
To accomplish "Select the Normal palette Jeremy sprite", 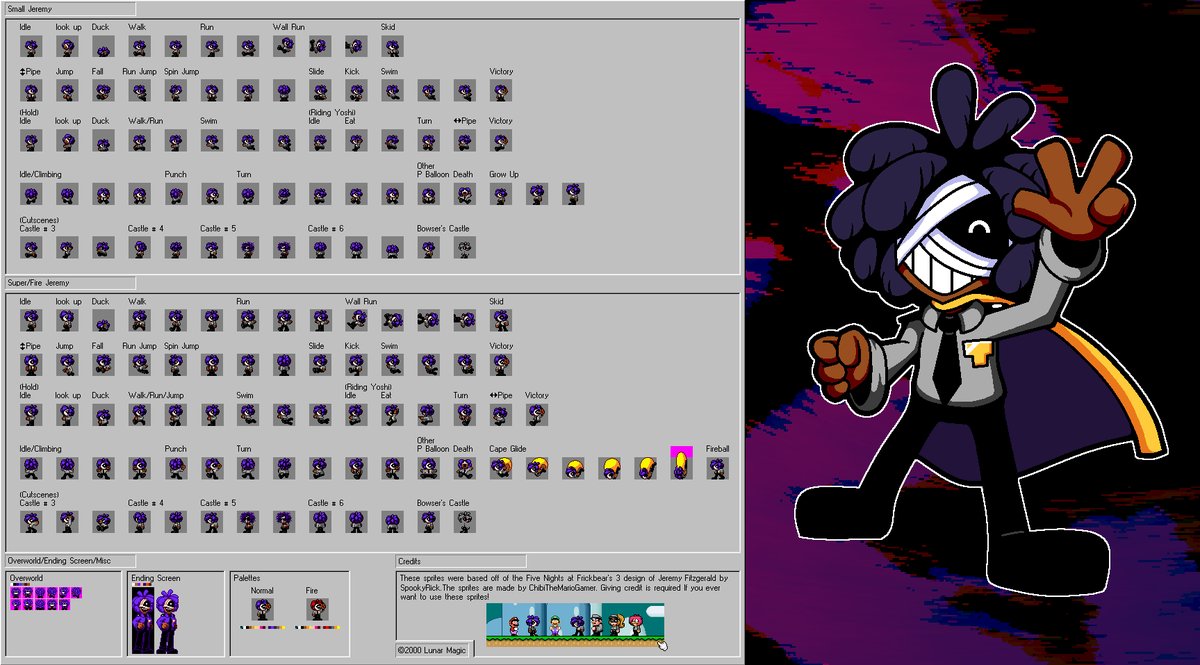I will pos(262,609).
